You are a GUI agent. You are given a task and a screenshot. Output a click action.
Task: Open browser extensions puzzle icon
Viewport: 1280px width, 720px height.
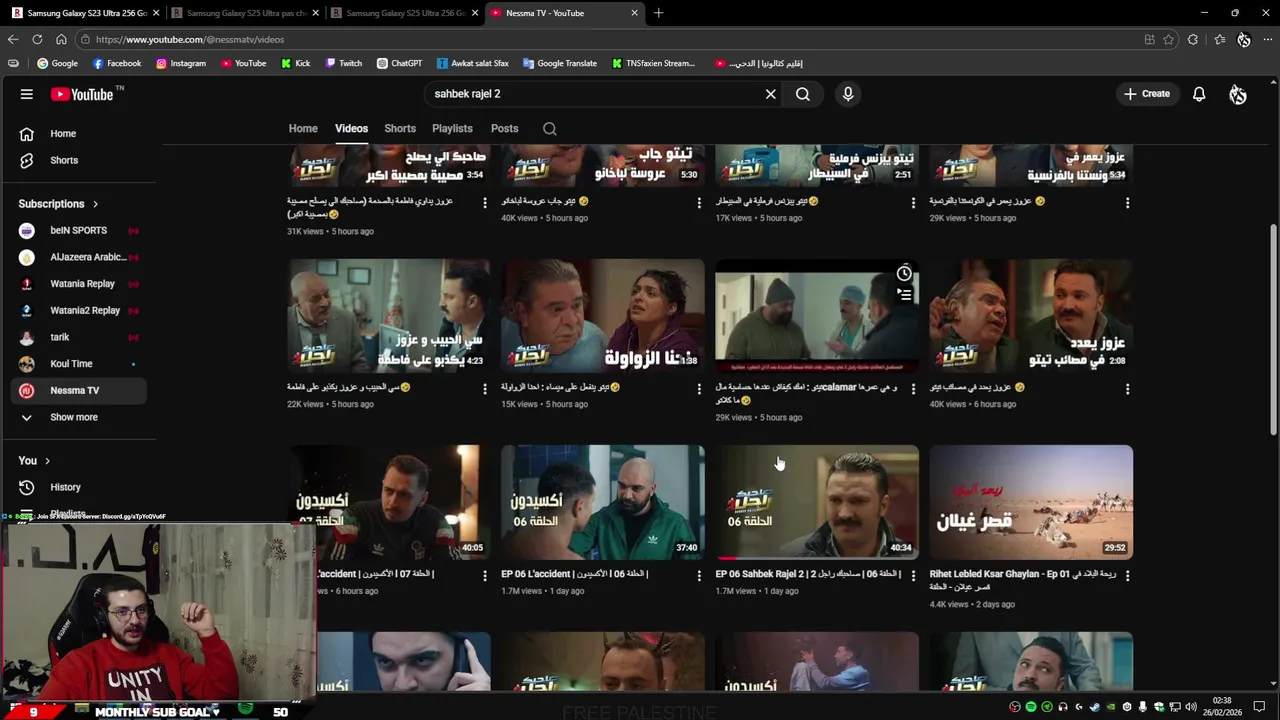pos(1193,39)
